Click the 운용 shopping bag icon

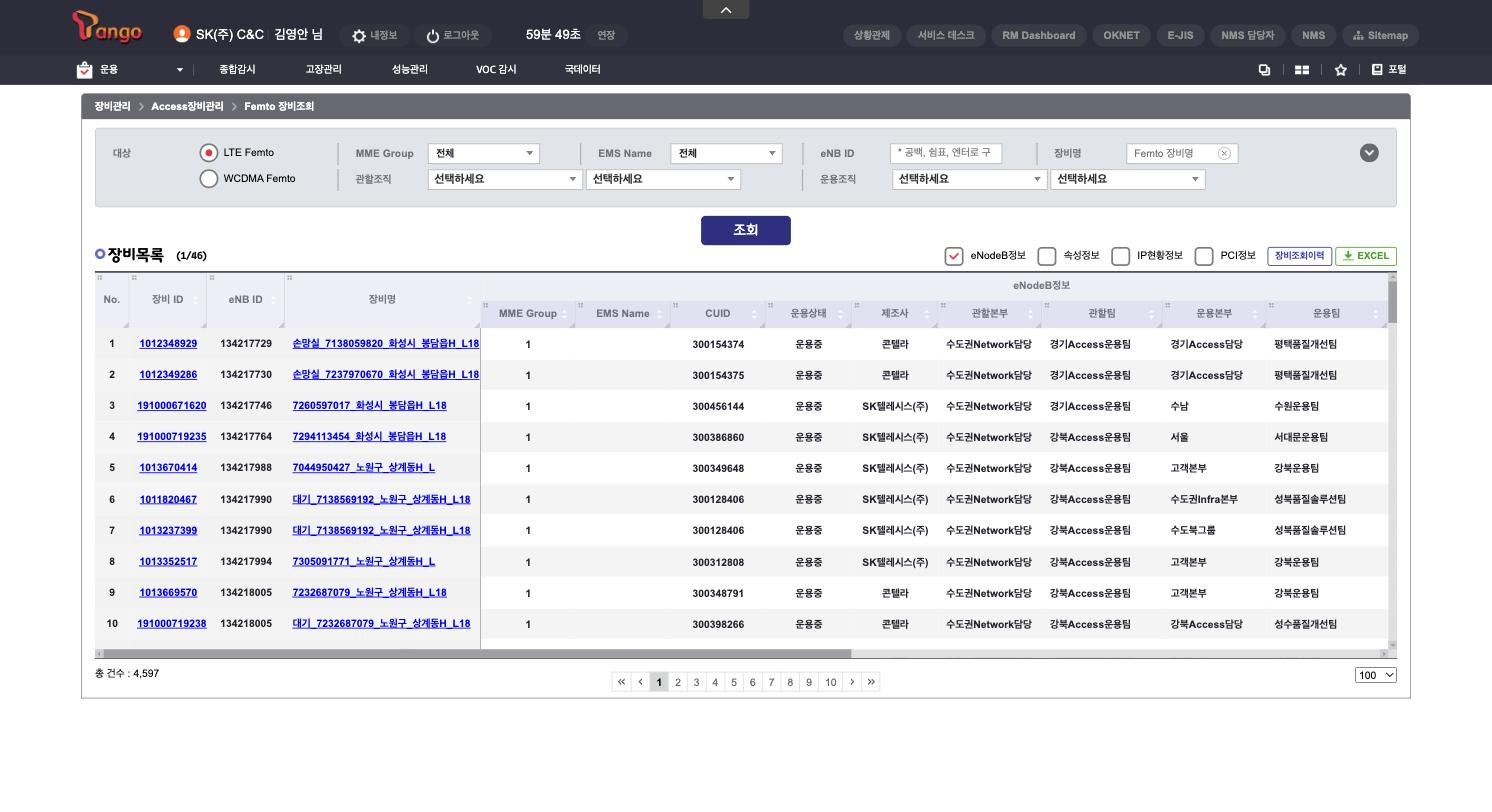click(x=84, y=70)
